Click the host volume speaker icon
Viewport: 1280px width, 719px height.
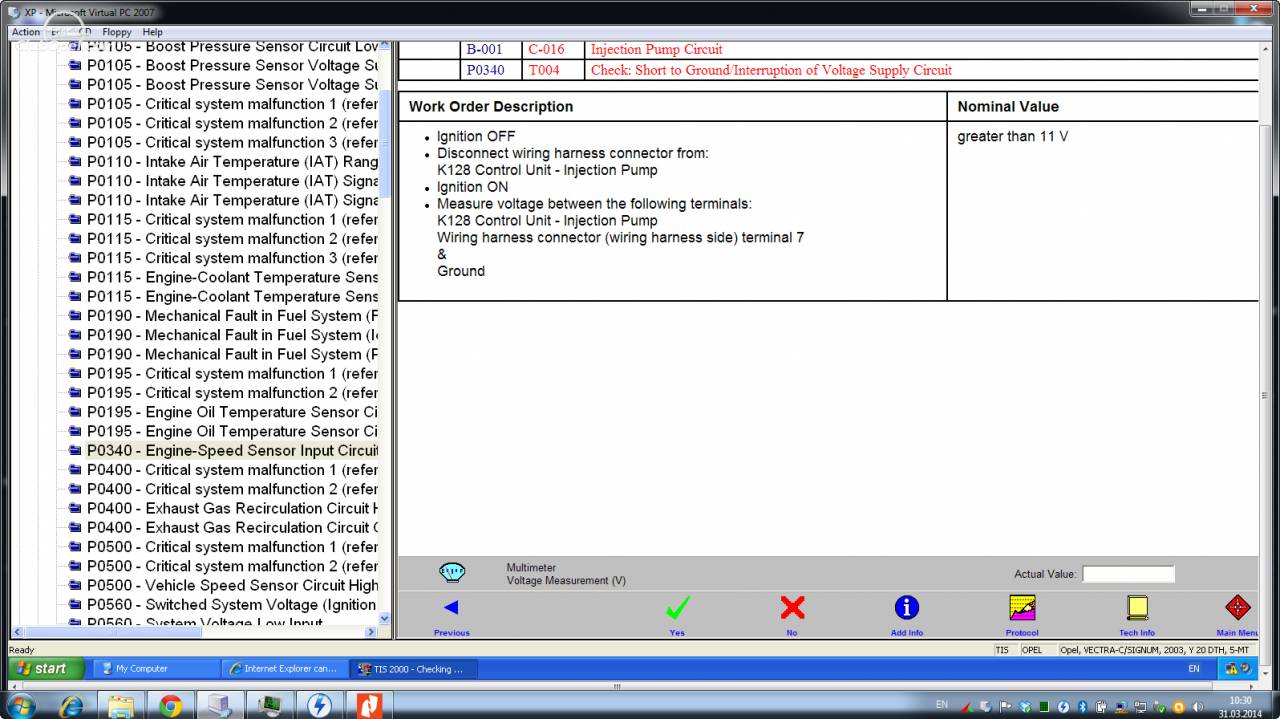(1197, 706)
